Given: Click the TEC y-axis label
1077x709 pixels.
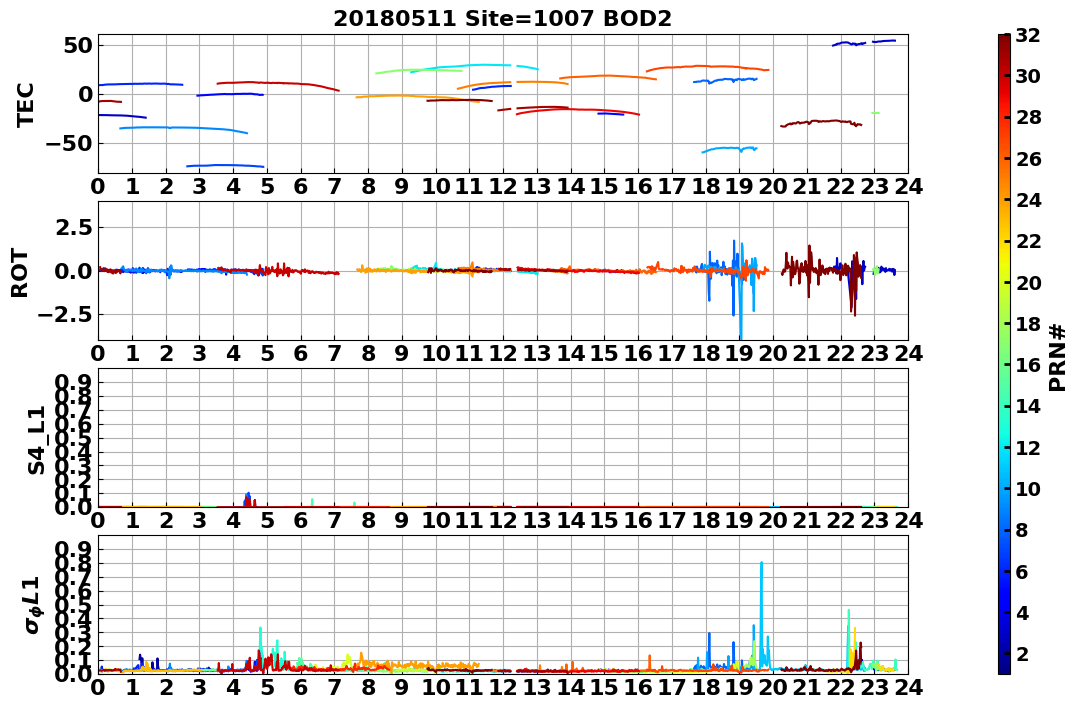Looking at the screenshot, I should point(25,104).
